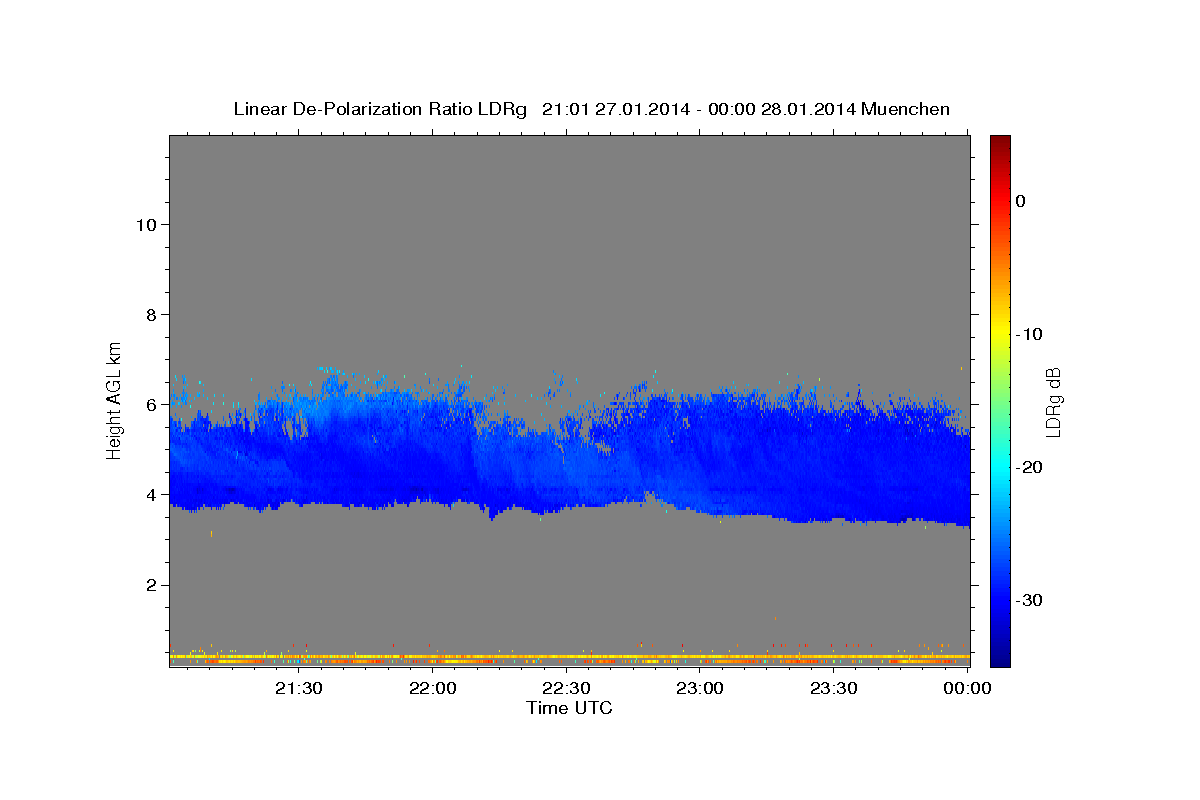Click the dark blue bottom of the colorbar
Viewport: 1200px width, 800px height.
[x=1000, y=655]
